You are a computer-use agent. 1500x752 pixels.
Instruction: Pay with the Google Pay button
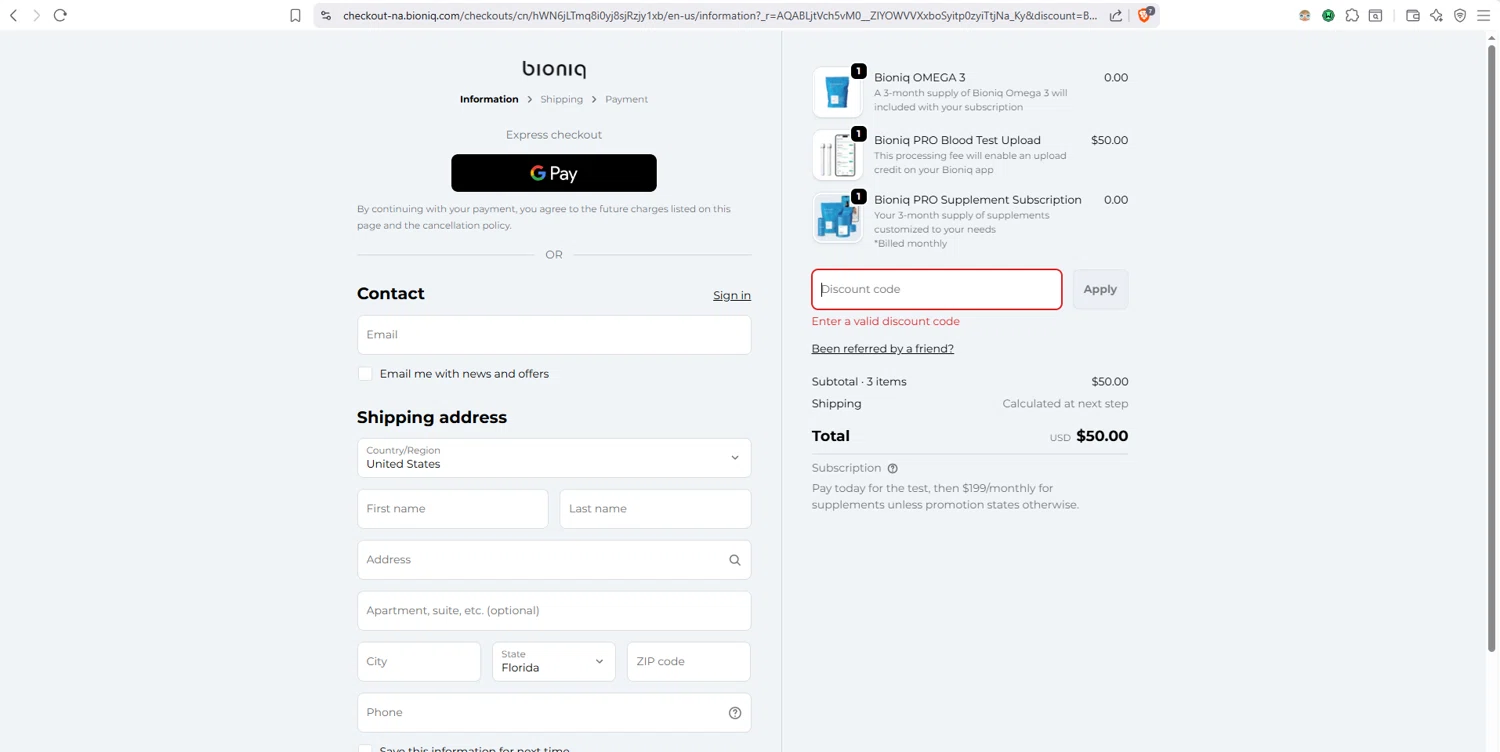tap(554, 173)
